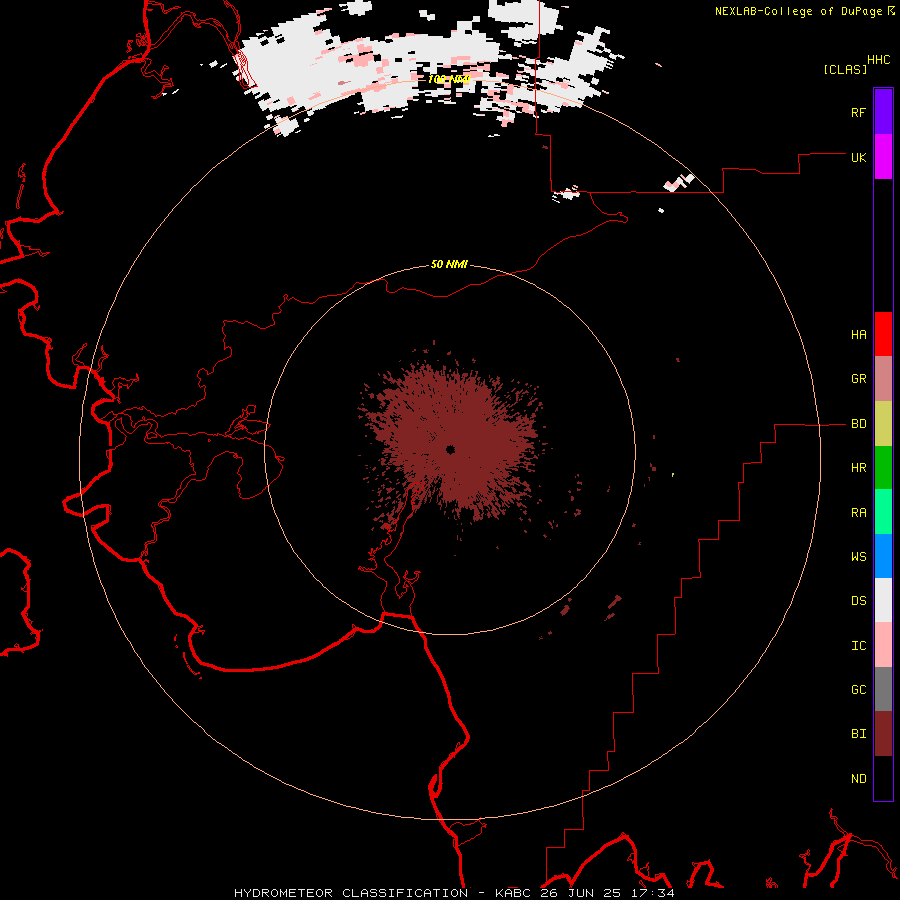
Task: Click the gray GC legend swatch
Action: point(883,689)
